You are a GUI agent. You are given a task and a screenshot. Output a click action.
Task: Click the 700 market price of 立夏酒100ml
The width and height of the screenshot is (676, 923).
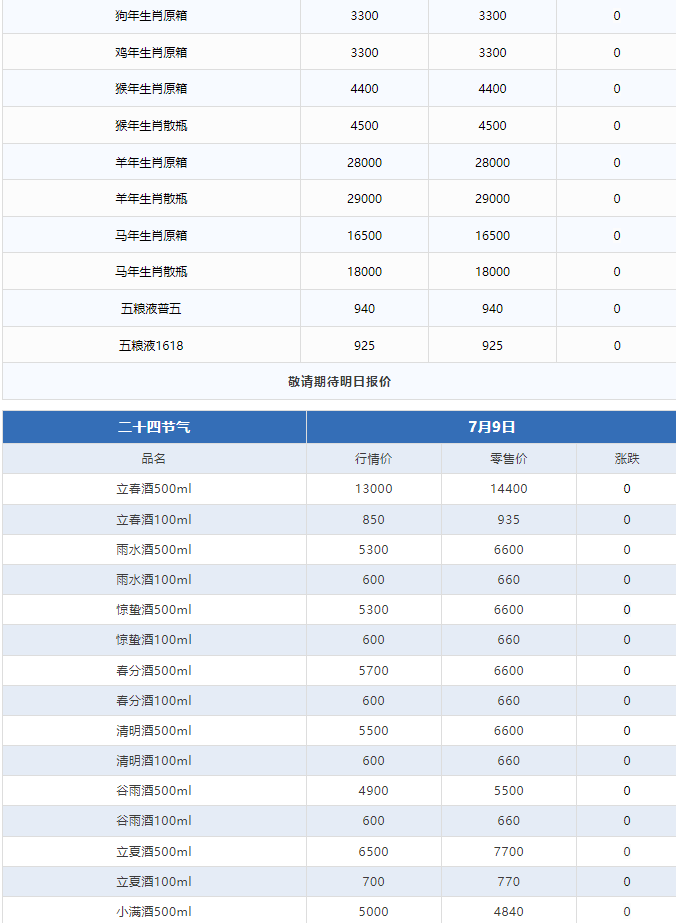click(373, 882)
